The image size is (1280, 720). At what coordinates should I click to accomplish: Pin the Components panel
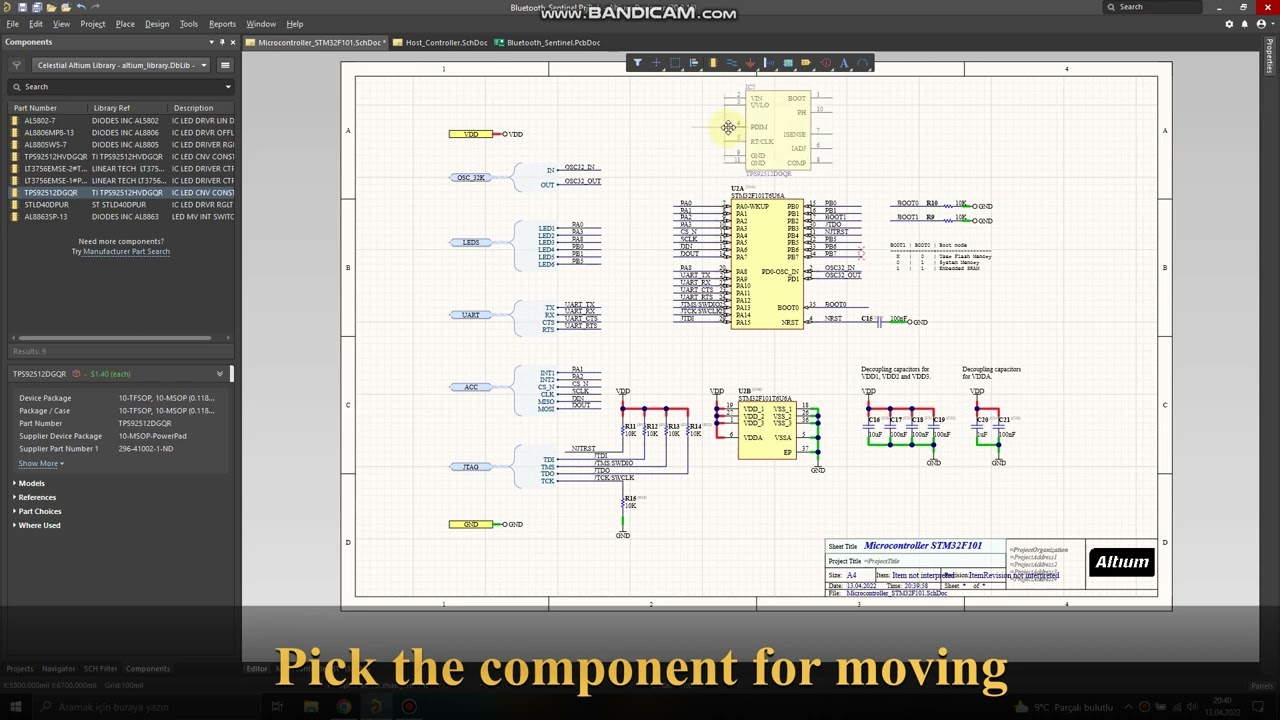222,42
